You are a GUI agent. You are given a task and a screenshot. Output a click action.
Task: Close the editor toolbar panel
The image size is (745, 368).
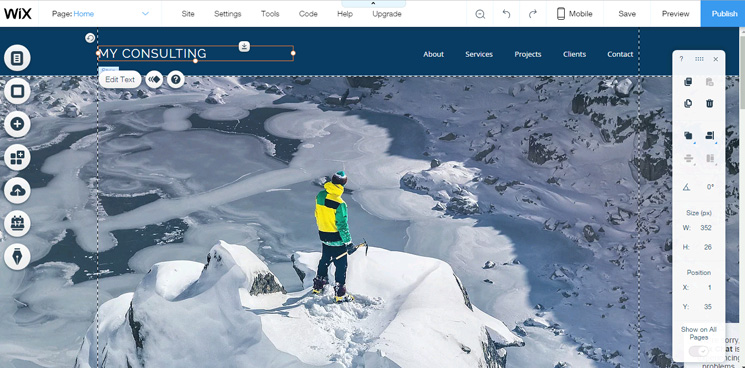pos(716,59)
